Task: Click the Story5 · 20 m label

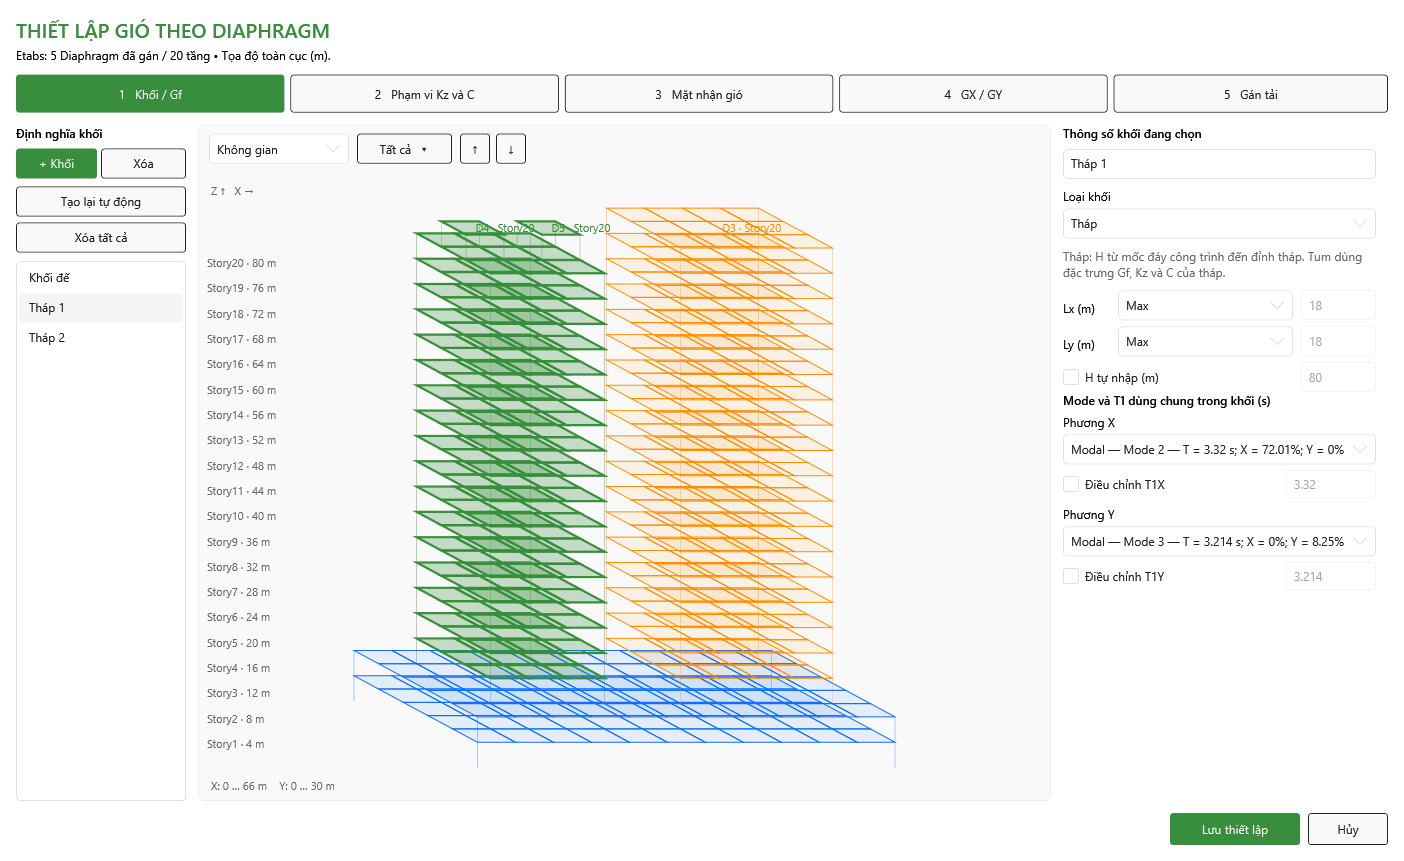Action: pos(238,643)
